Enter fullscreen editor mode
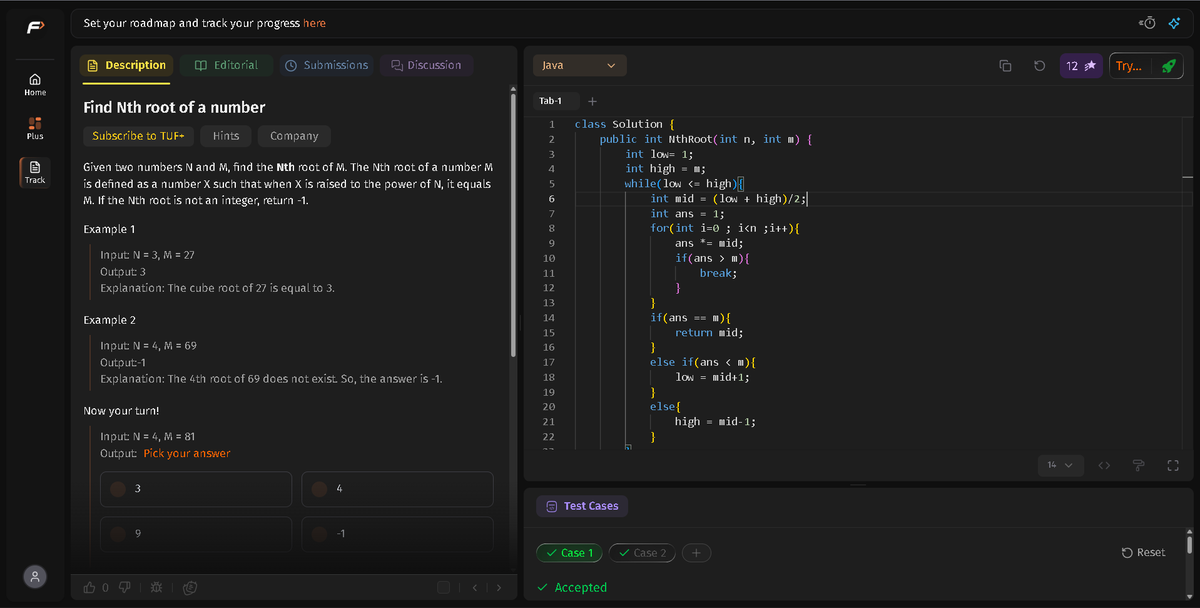The width and height of the screenshot is (1200, 608). point(1173,465)
